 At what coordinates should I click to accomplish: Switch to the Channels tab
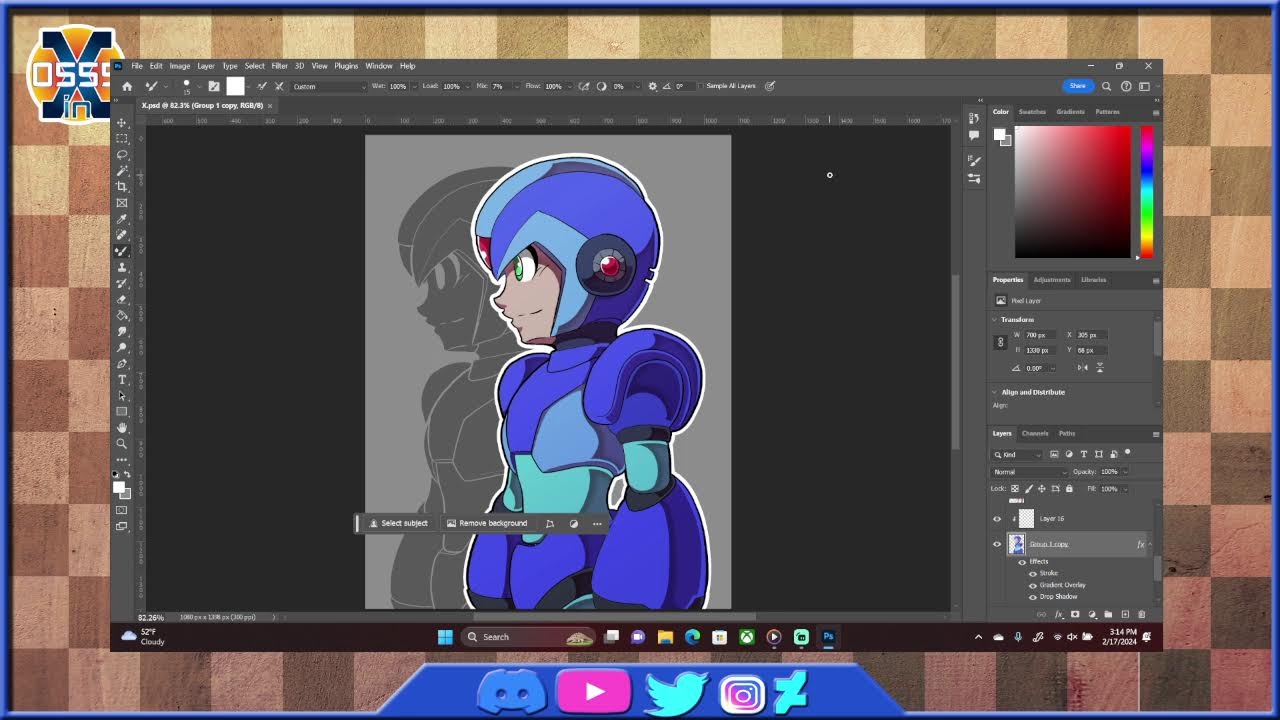tap(1035, 433)
